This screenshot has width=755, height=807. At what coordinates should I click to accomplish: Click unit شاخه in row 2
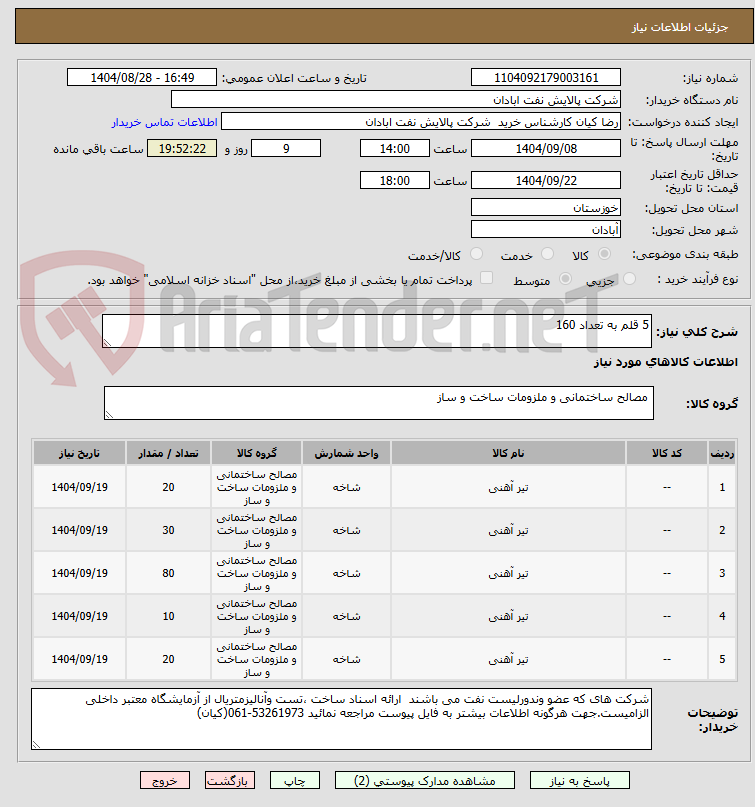point(346,531)
